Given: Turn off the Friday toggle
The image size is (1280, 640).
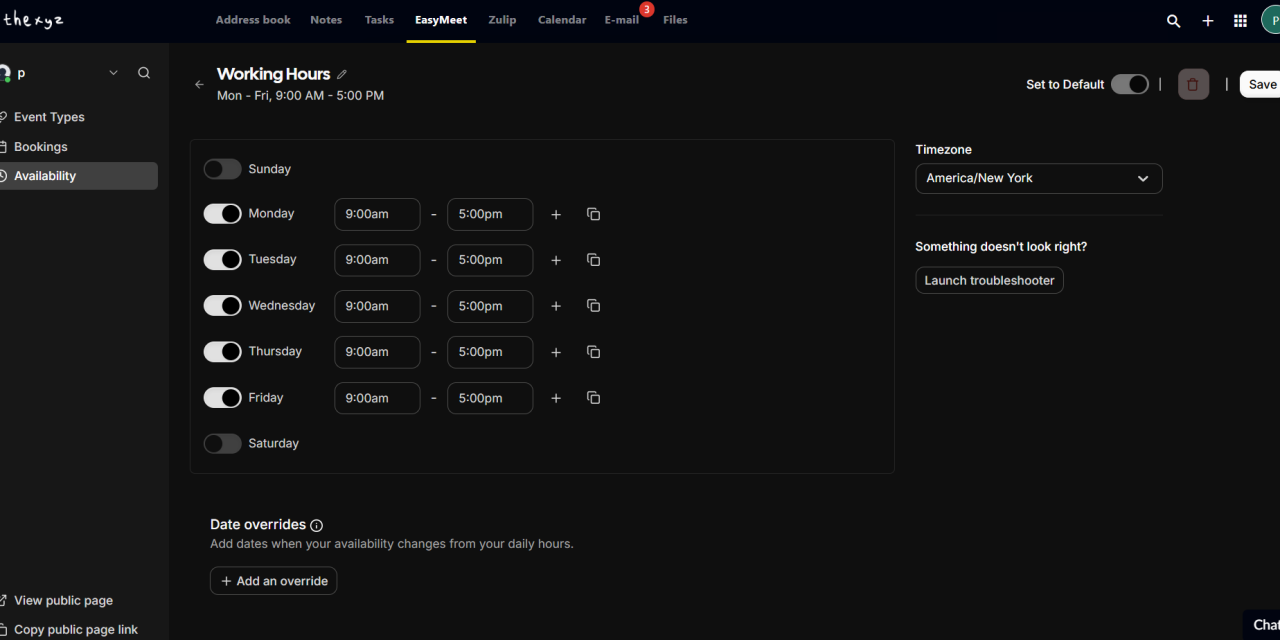Looking at the screenshot, I should coord(222,397).
